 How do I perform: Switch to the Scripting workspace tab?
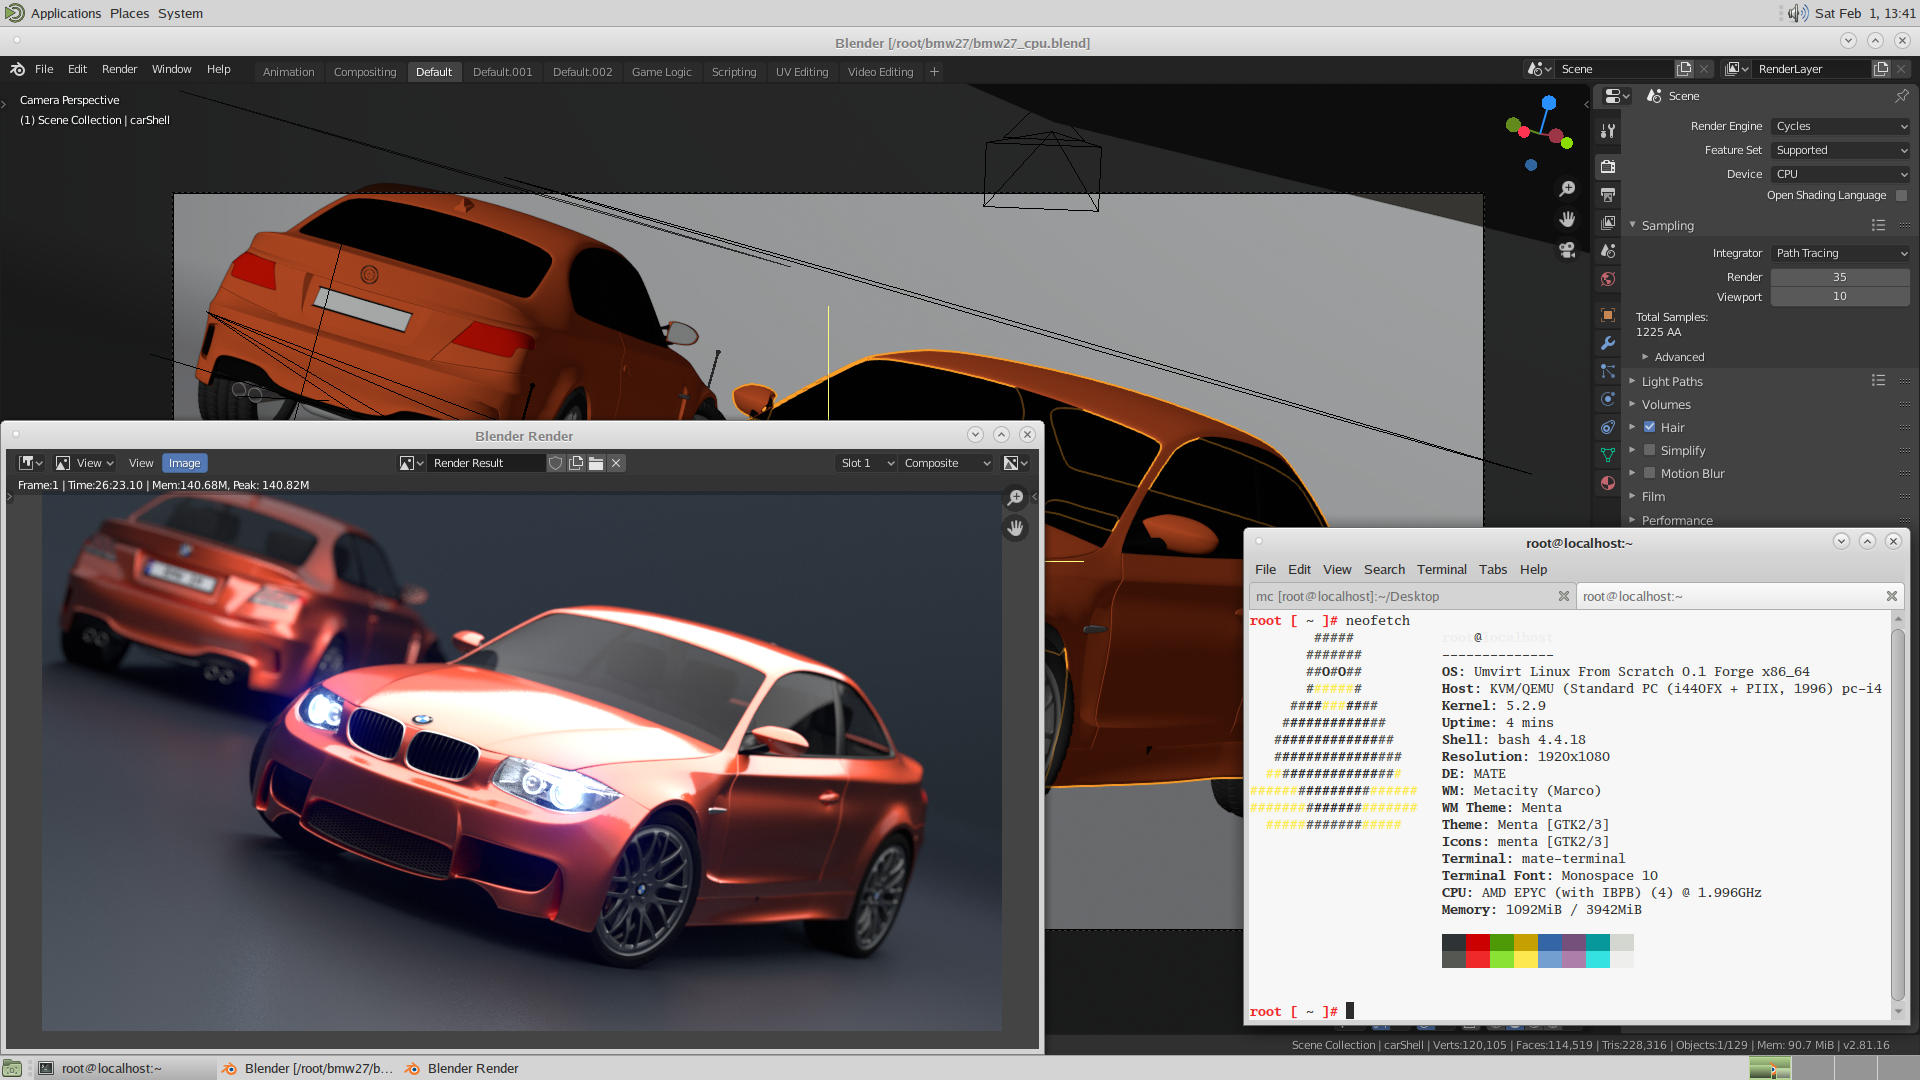(x=734, y=72)
